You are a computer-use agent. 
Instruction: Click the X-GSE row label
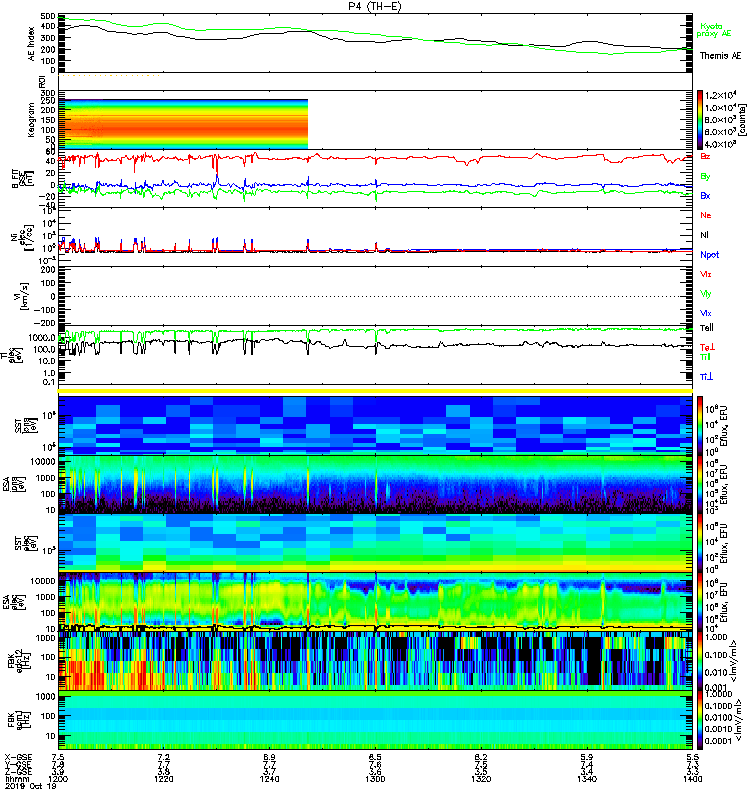18,757
